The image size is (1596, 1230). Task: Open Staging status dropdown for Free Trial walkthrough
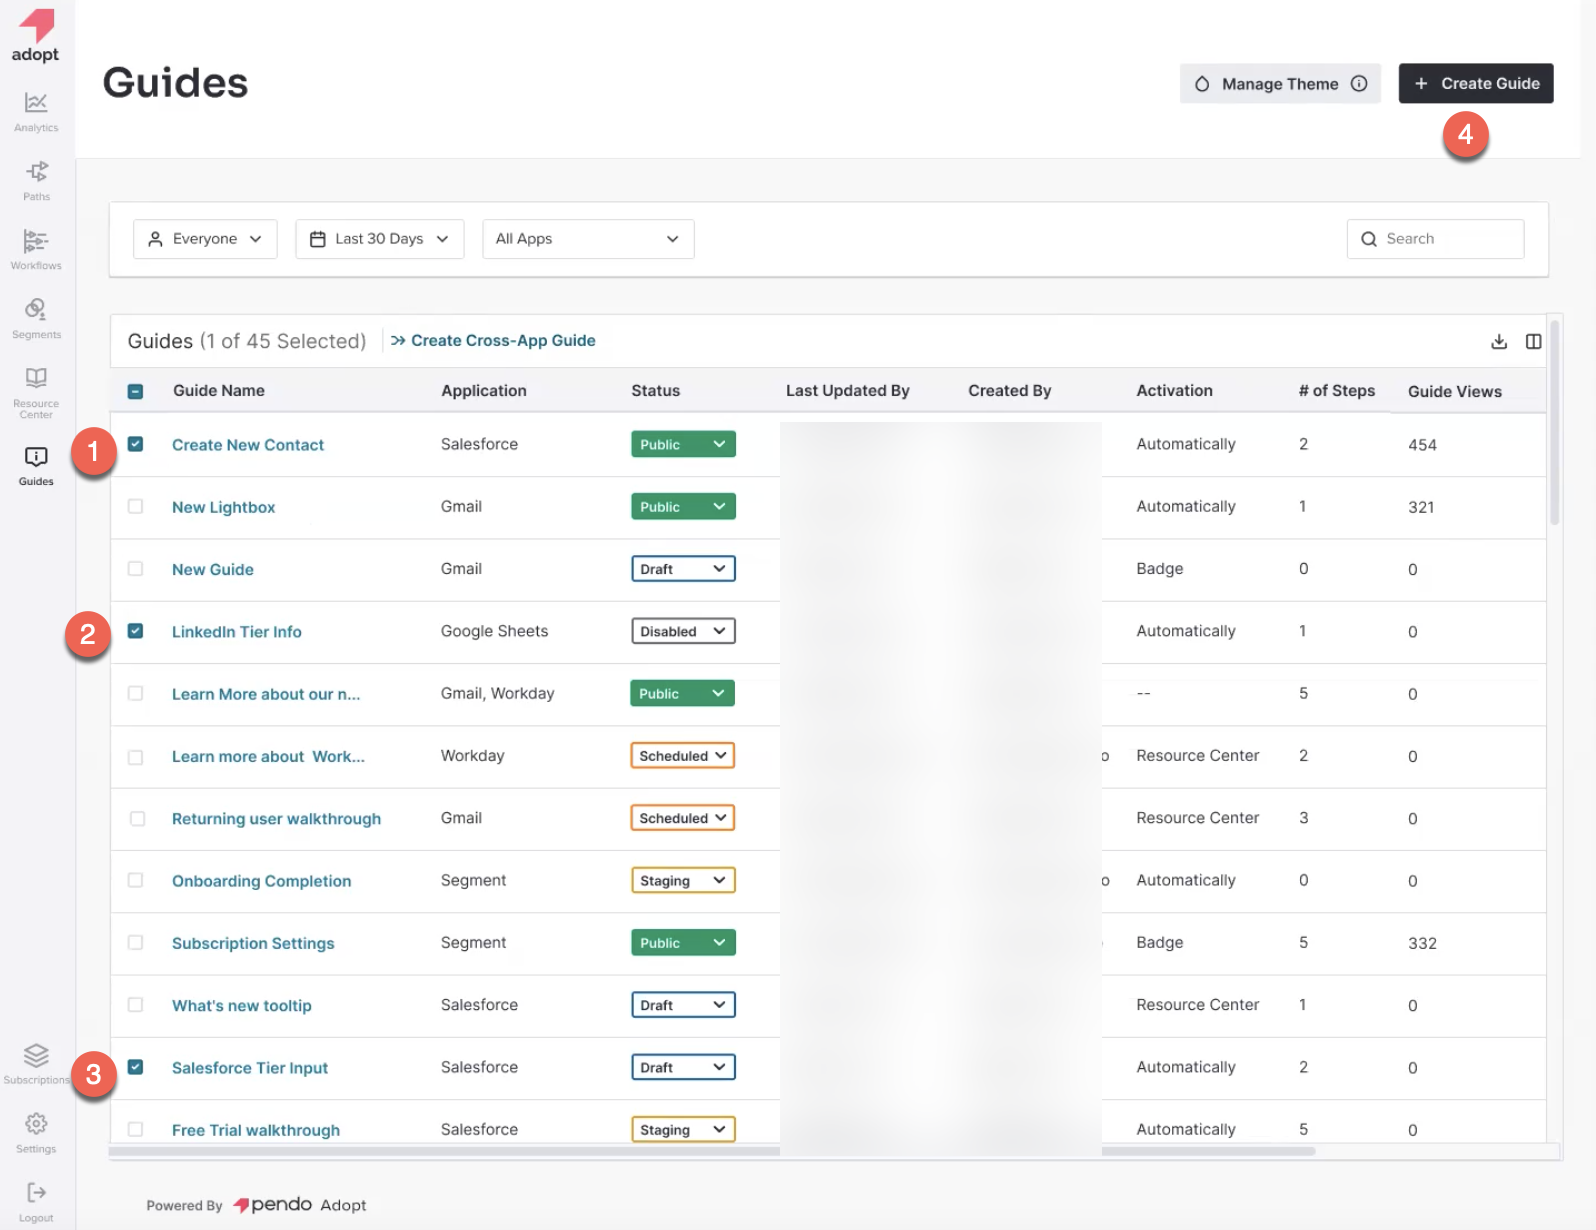pyautogui.click(x=683, y=1129)
